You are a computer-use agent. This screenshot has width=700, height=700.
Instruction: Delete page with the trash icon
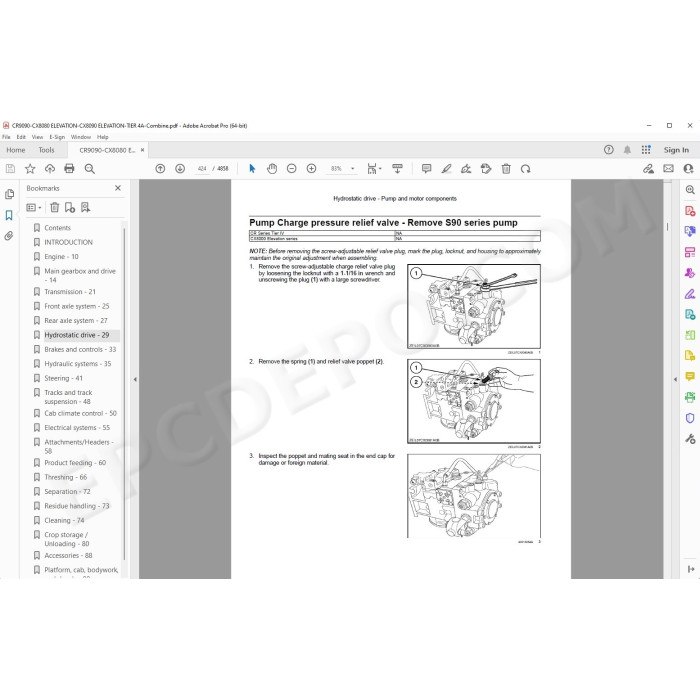click(x=506, y=169)
